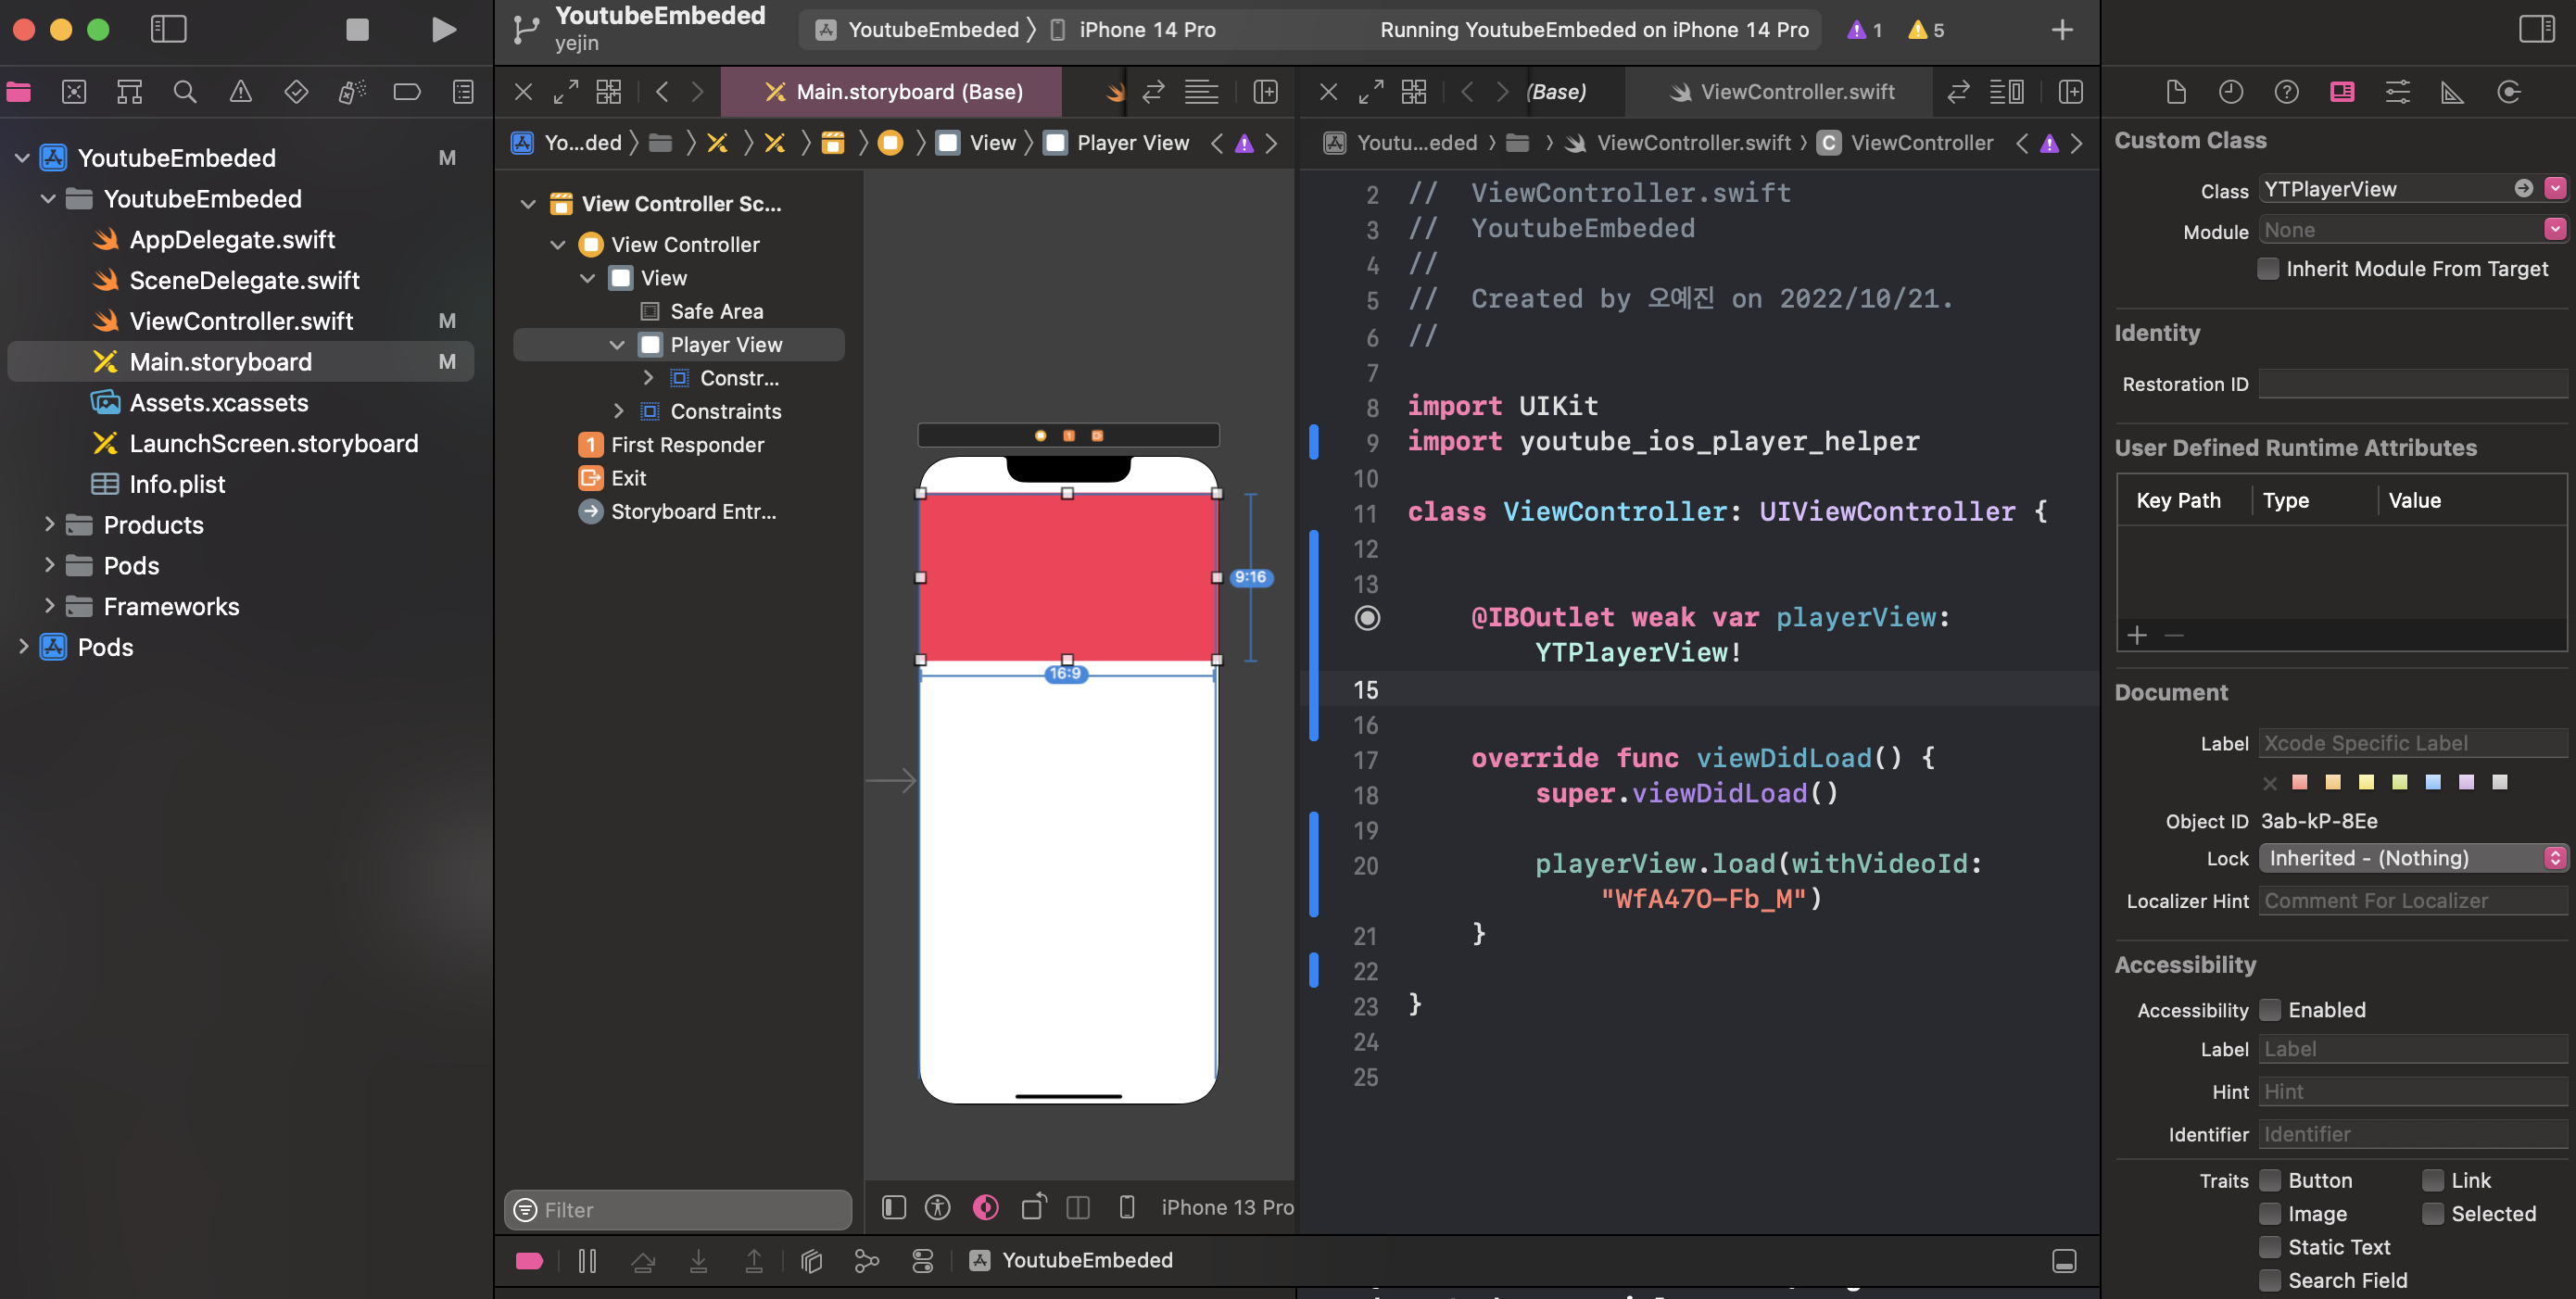Viewport: 2576px width, 1299px height.
Task: Open the Find navigator magnifier icon
Action: coord(184,92)
